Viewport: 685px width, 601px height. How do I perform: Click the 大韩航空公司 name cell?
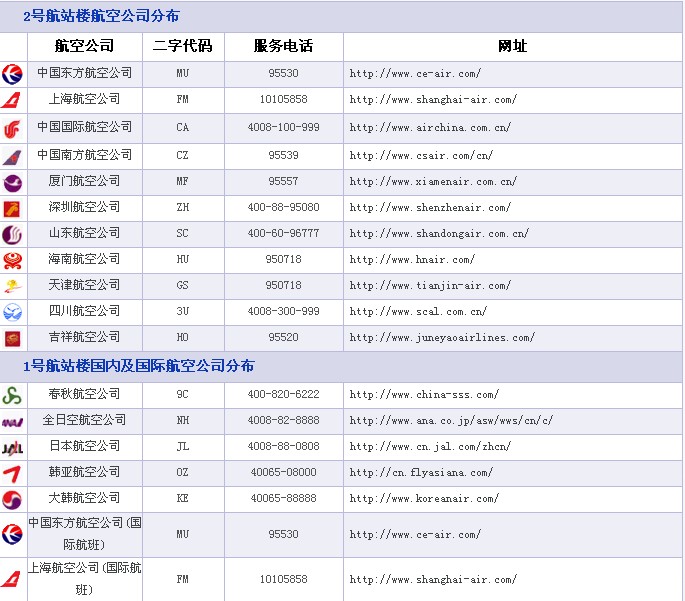tap(84, 498)
